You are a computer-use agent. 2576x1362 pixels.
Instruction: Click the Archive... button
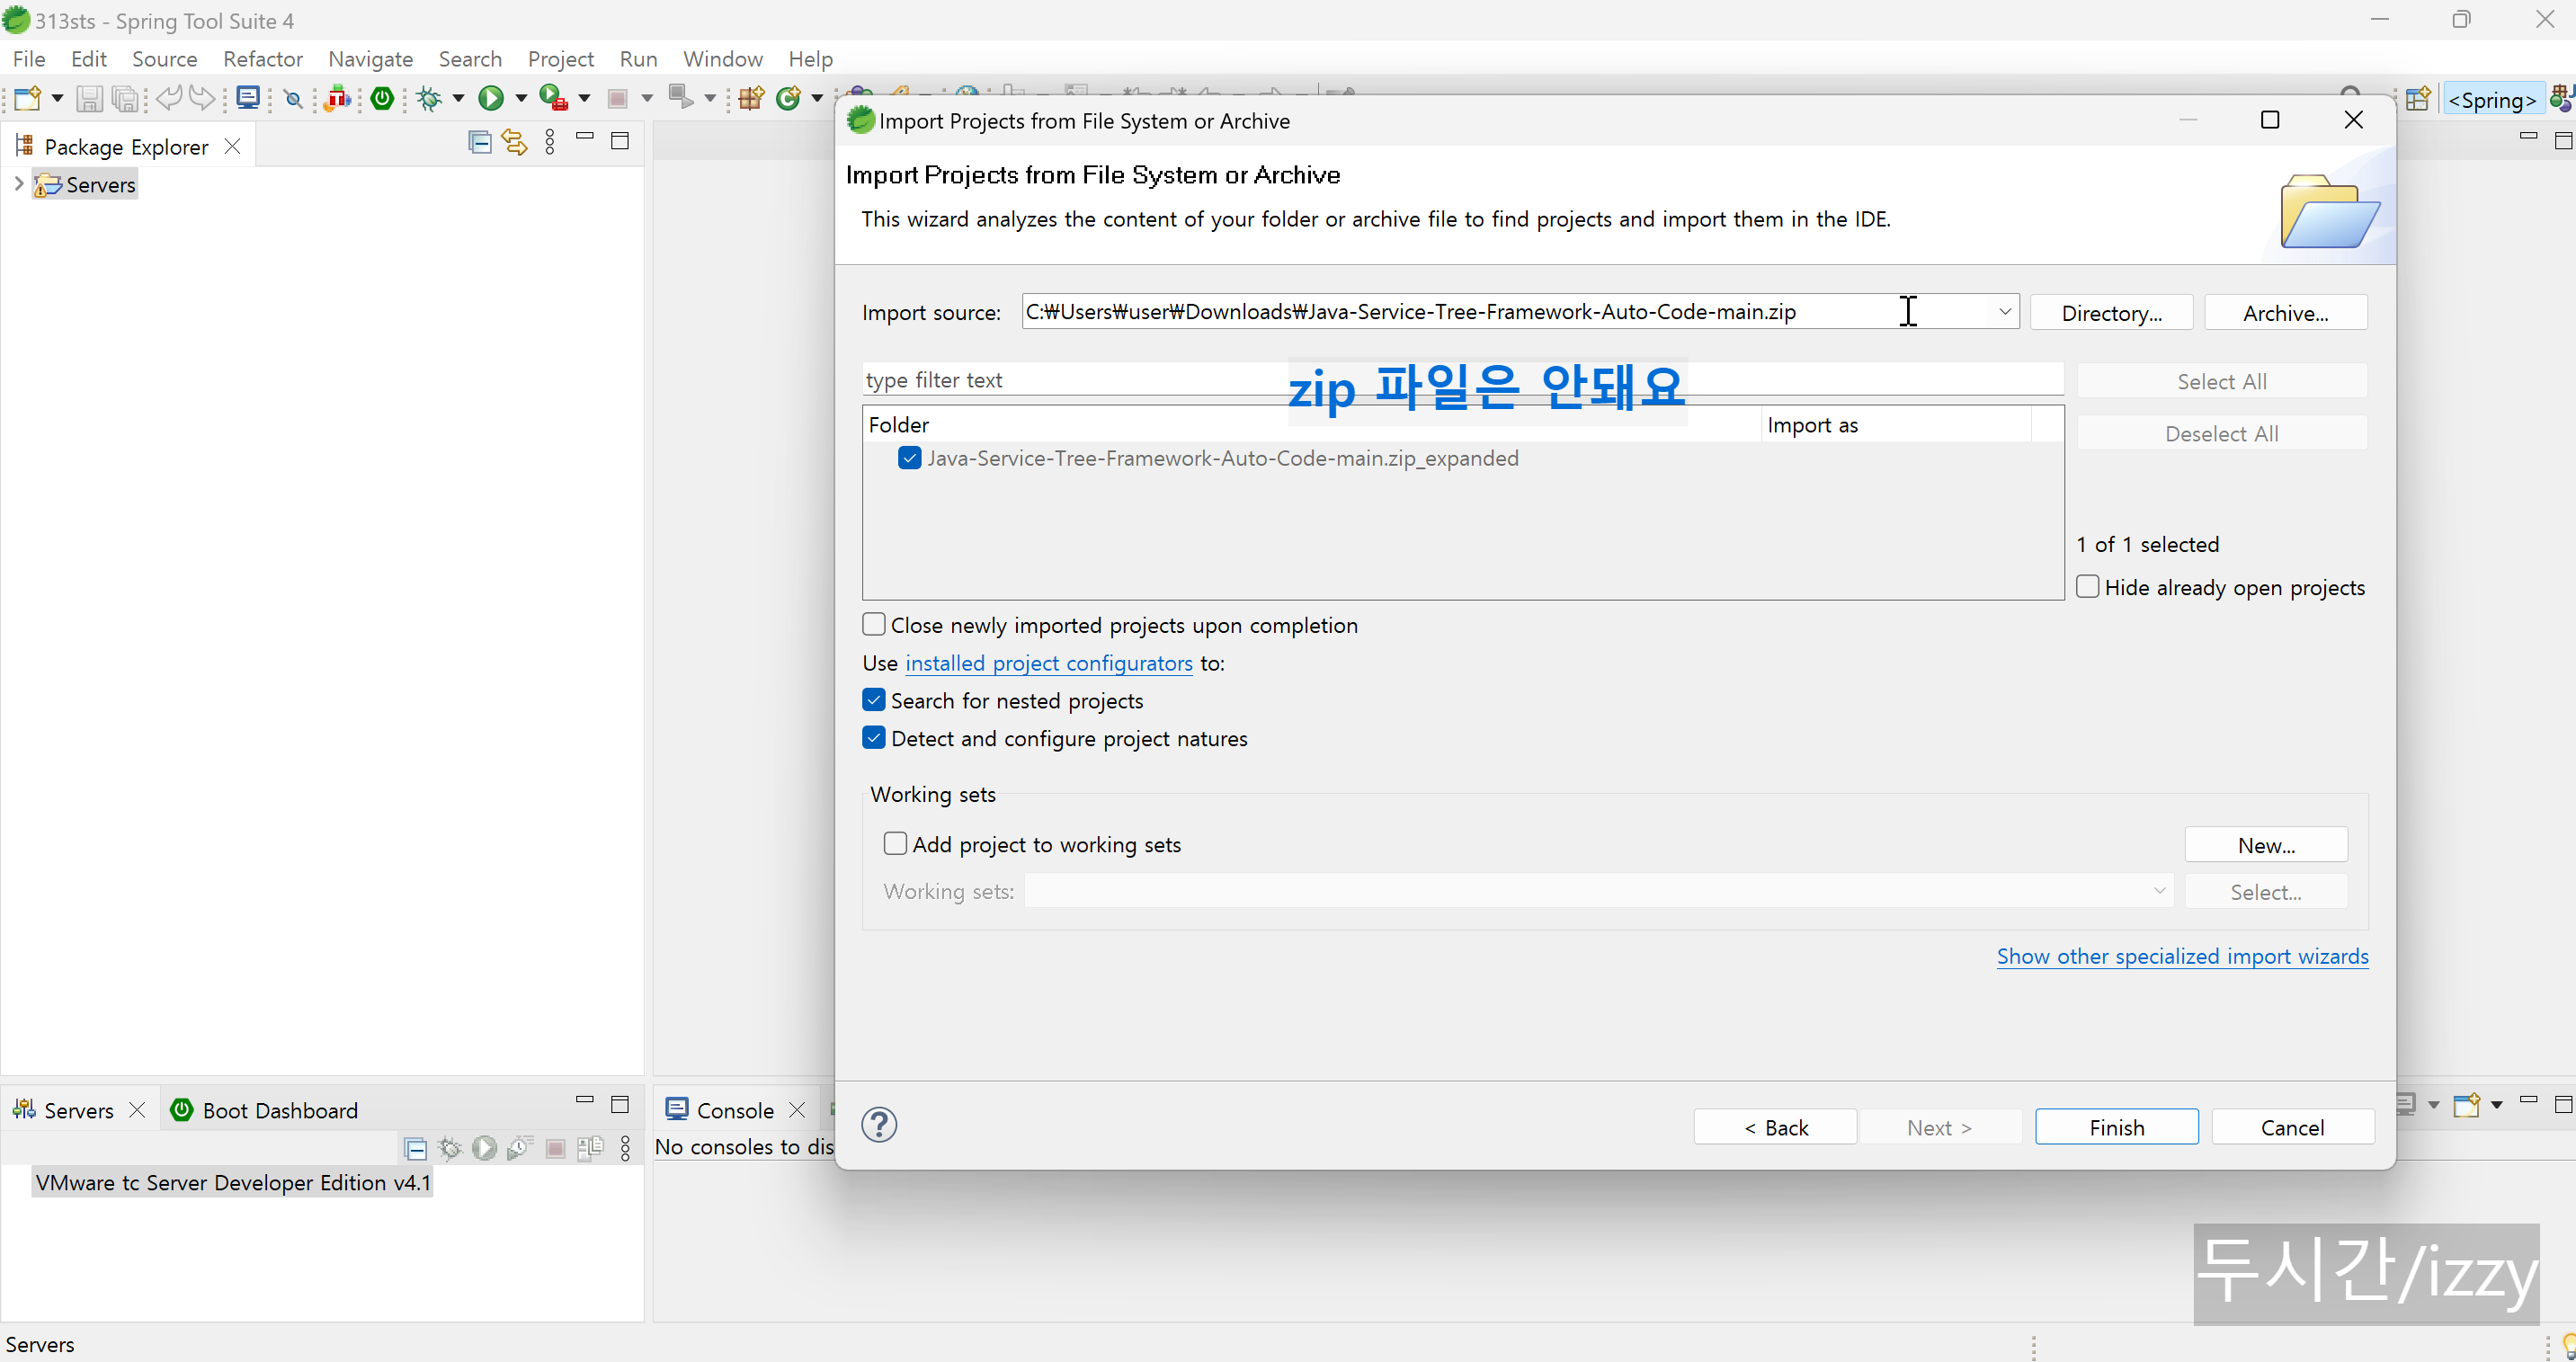click(x=2285, y=313)
